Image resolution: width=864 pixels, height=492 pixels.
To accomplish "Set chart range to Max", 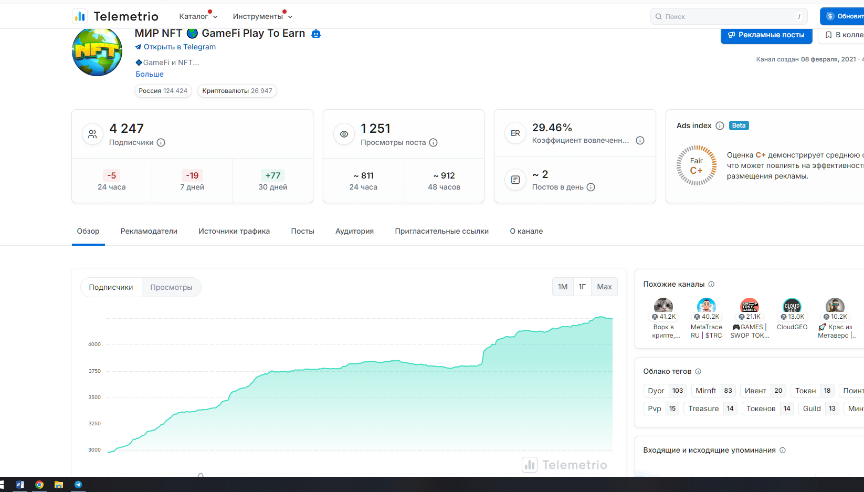I will [604, 286].
